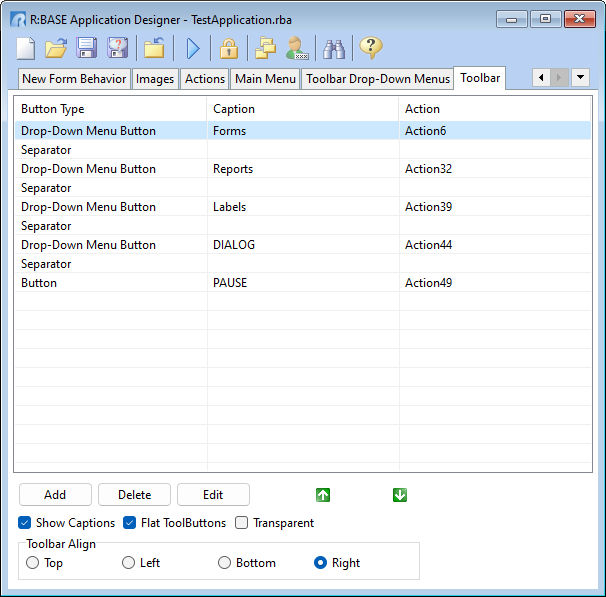Click the Add button
The image size is (606, 597).
tap(55, 495)
